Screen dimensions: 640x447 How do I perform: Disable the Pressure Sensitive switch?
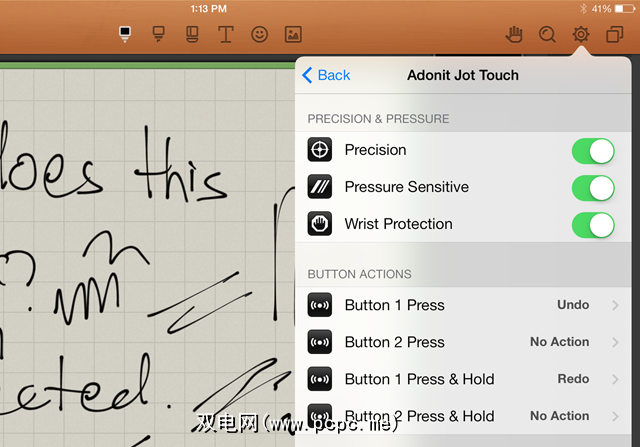tap(593, 188)
